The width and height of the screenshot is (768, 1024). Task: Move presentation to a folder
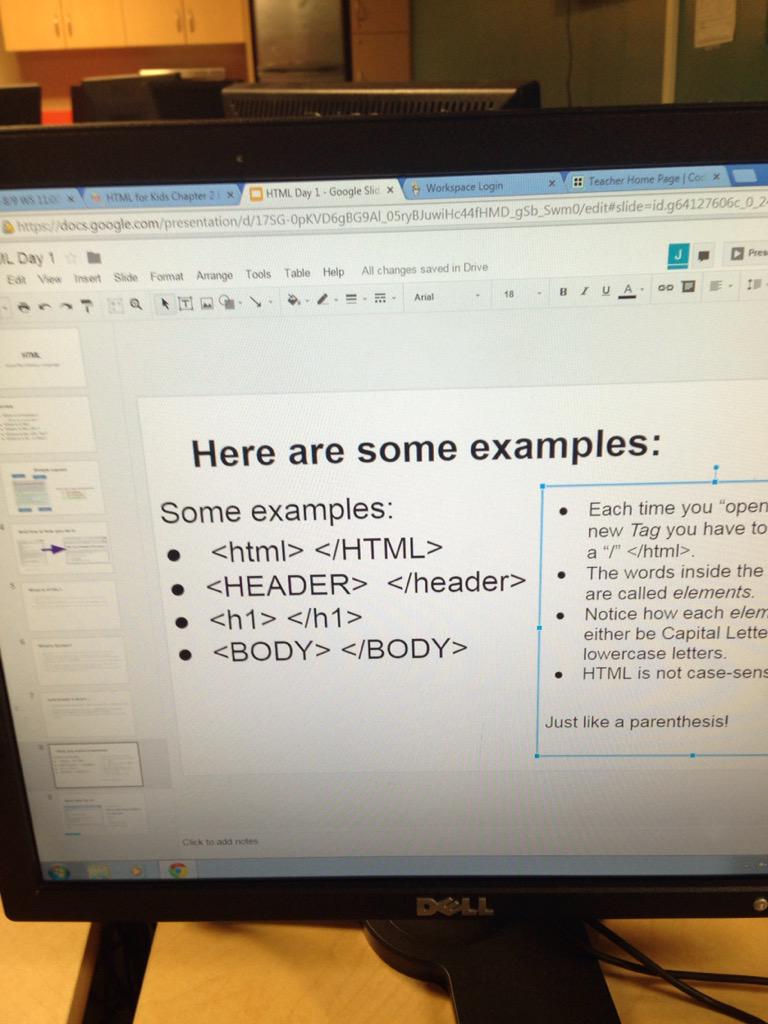[x=93, y=256]
